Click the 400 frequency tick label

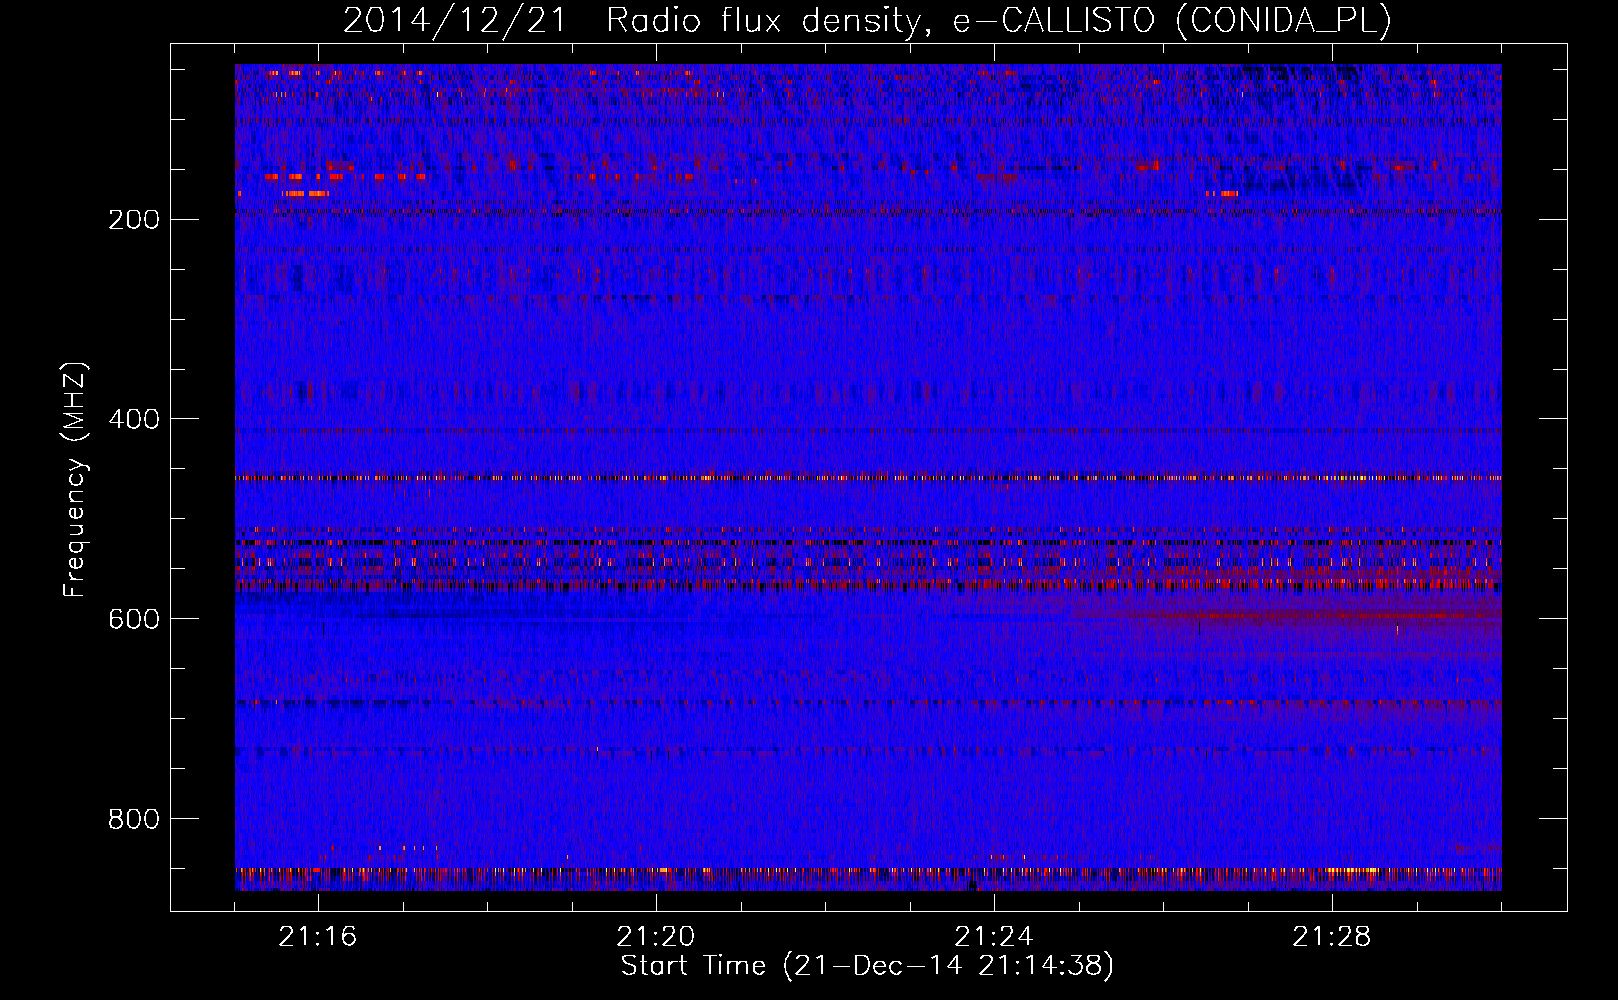tap(134, 419)
